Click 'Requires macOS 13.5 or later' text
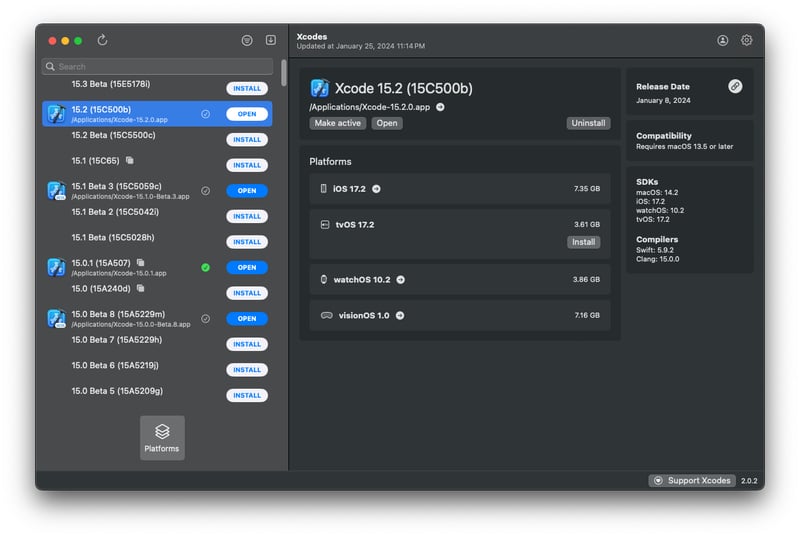The height and width of the screenshot is (537, 800). point(684,146)
